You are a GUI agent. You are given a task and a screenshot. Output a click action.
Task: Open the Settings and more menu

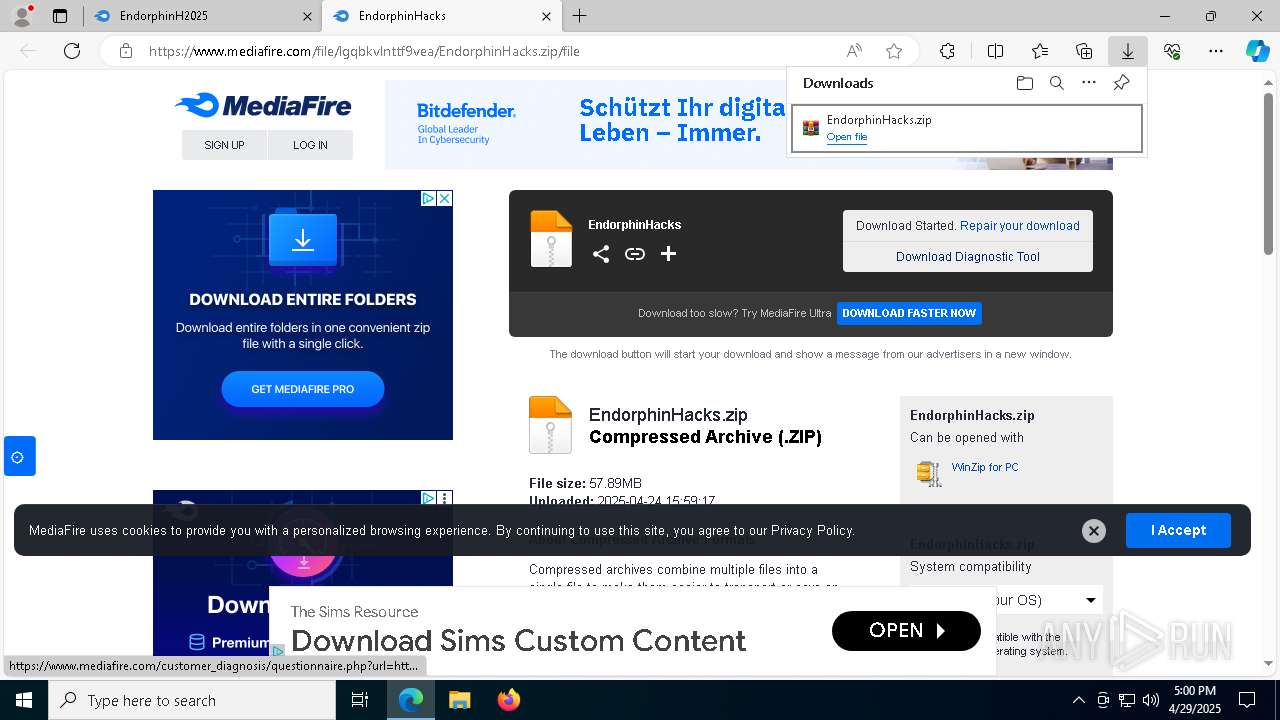1216,51
